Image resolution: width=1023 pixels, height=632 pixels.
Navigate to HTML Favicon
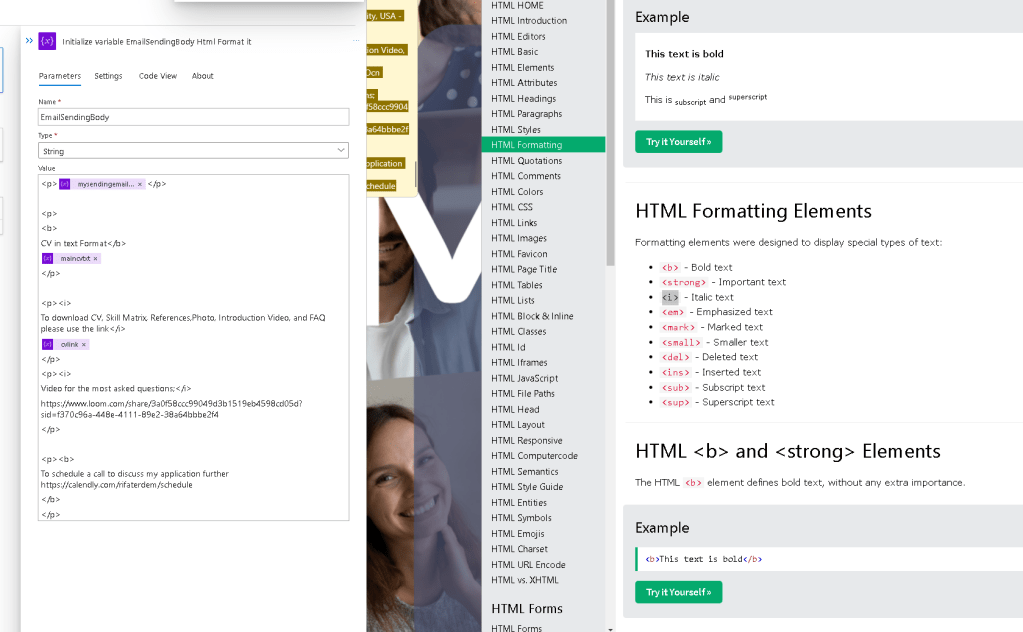pyautogui.click(x=519, y=254)
